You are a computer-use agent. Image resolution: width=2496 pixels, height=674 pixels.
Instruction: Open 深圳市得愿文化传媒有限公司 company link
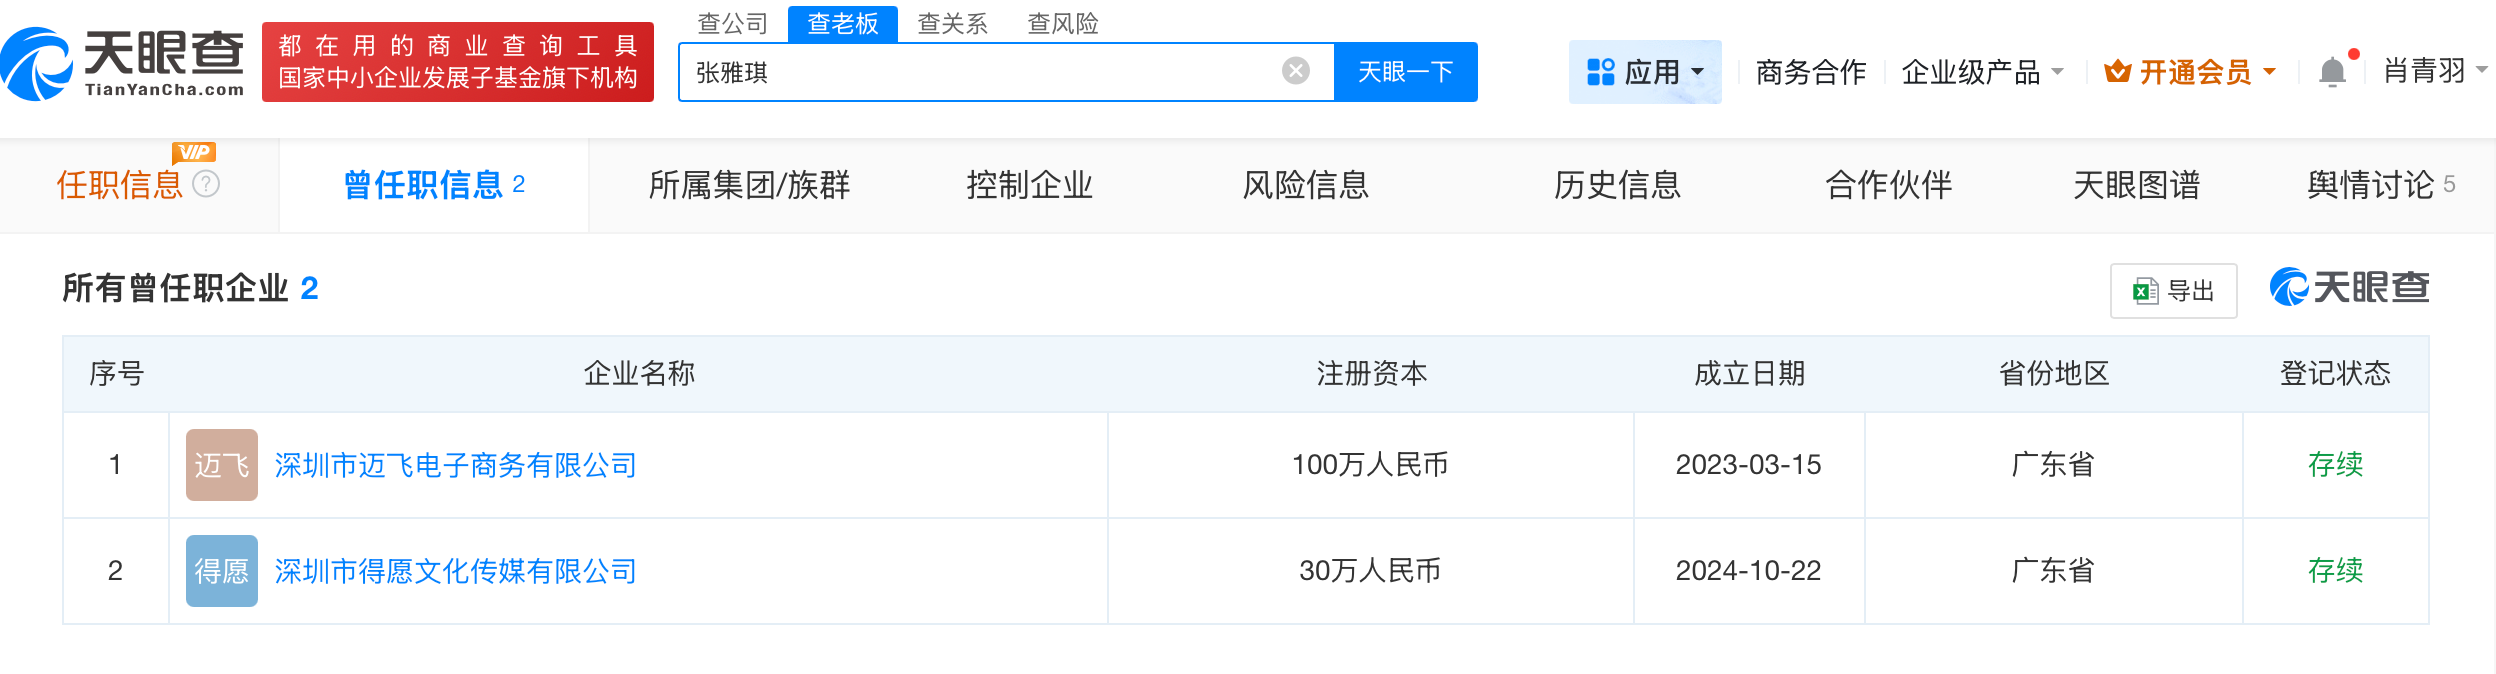(456, 571)
